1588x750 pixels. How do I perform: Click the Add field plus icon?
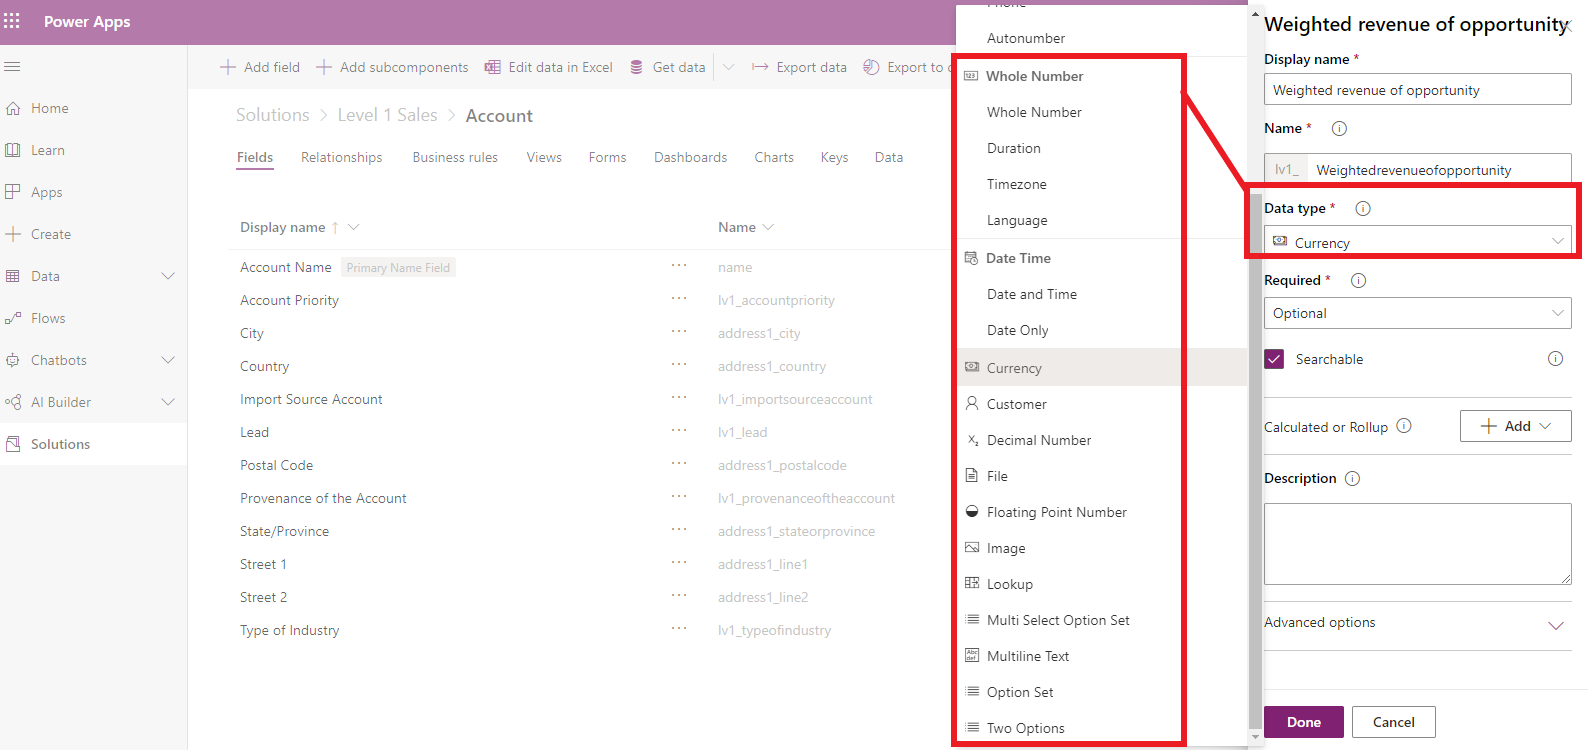228,67
